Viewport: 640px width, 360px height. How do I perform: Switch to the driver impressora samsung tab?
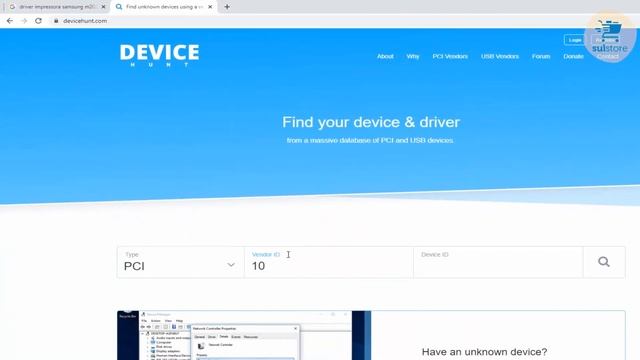coord(57,7)
